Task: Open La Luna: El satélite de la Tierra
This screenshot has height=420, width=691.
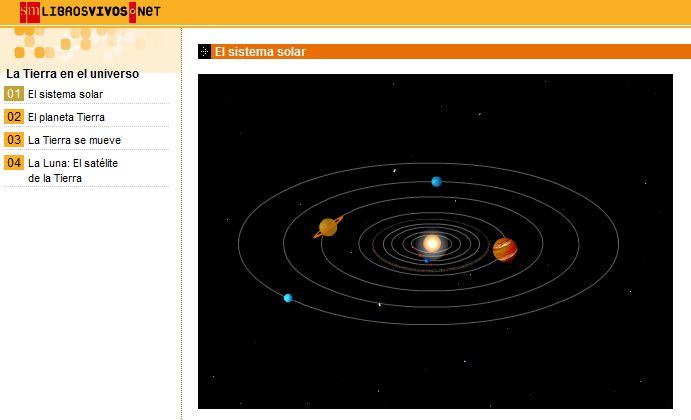Action: tap(69, 170)
